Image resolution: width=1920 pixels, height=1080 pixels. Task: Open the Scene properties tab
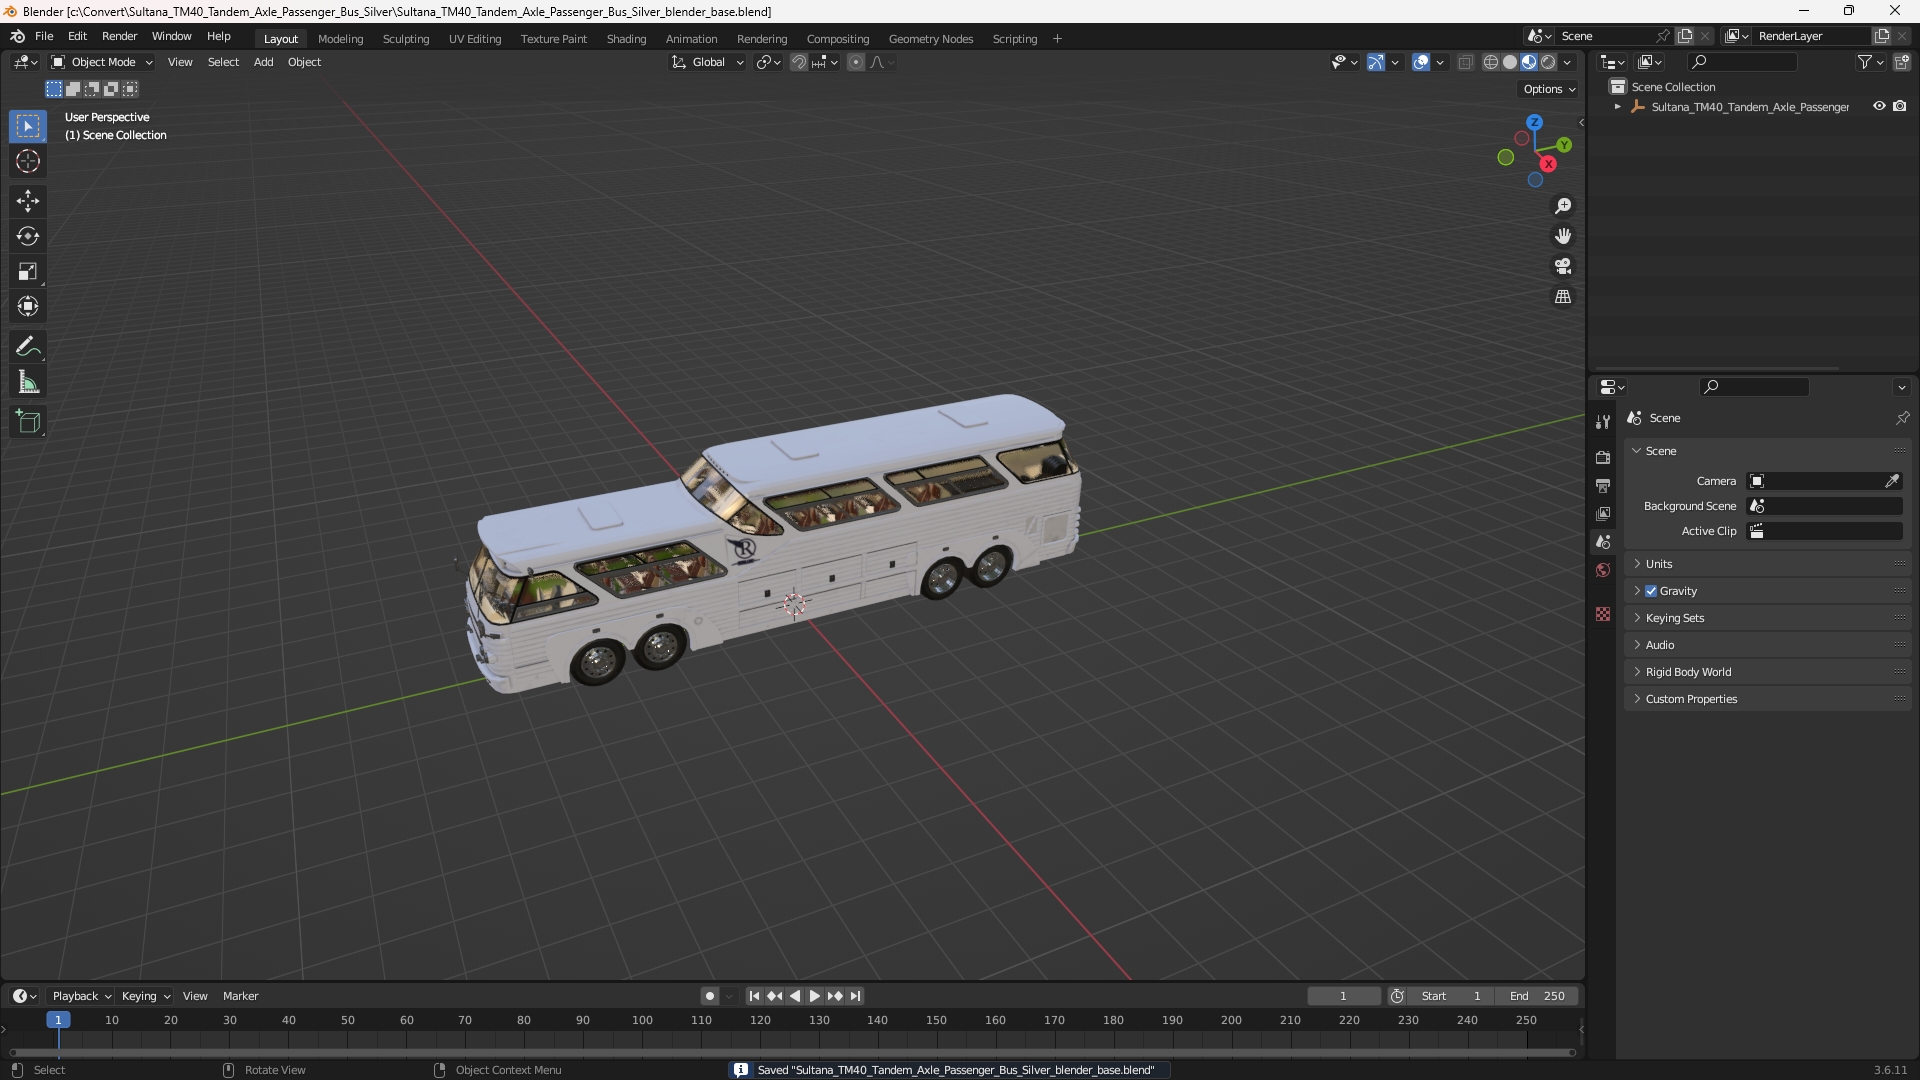[1603, 541]
